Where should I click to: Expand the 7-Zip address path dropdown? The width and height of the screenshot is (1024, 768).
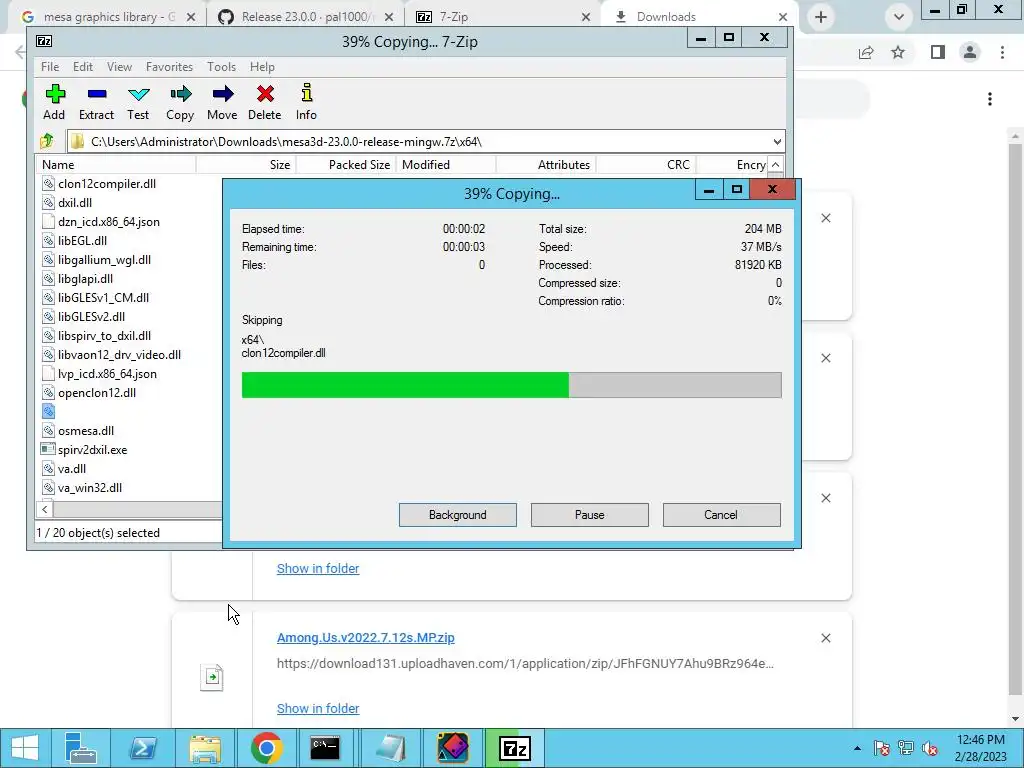[x=777, y=142]
